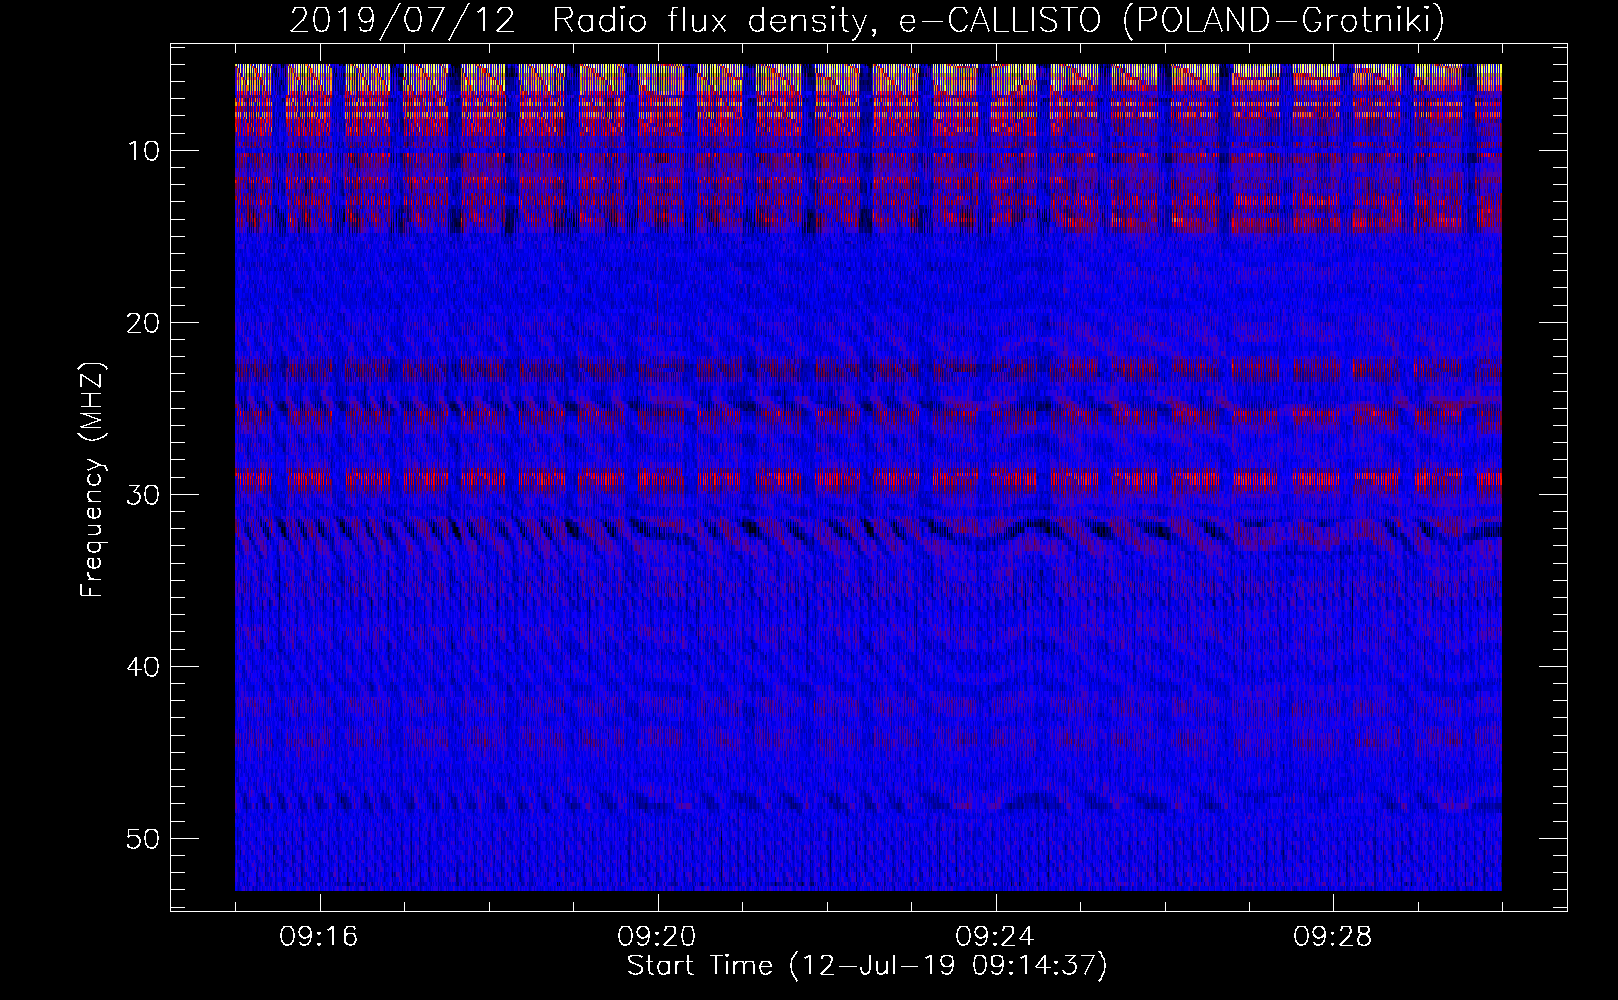The image size is (1618, 1000).
Task: Select the Frequency (MHZ) axis label
Action: pyautogui.click(x=92, y=480)
